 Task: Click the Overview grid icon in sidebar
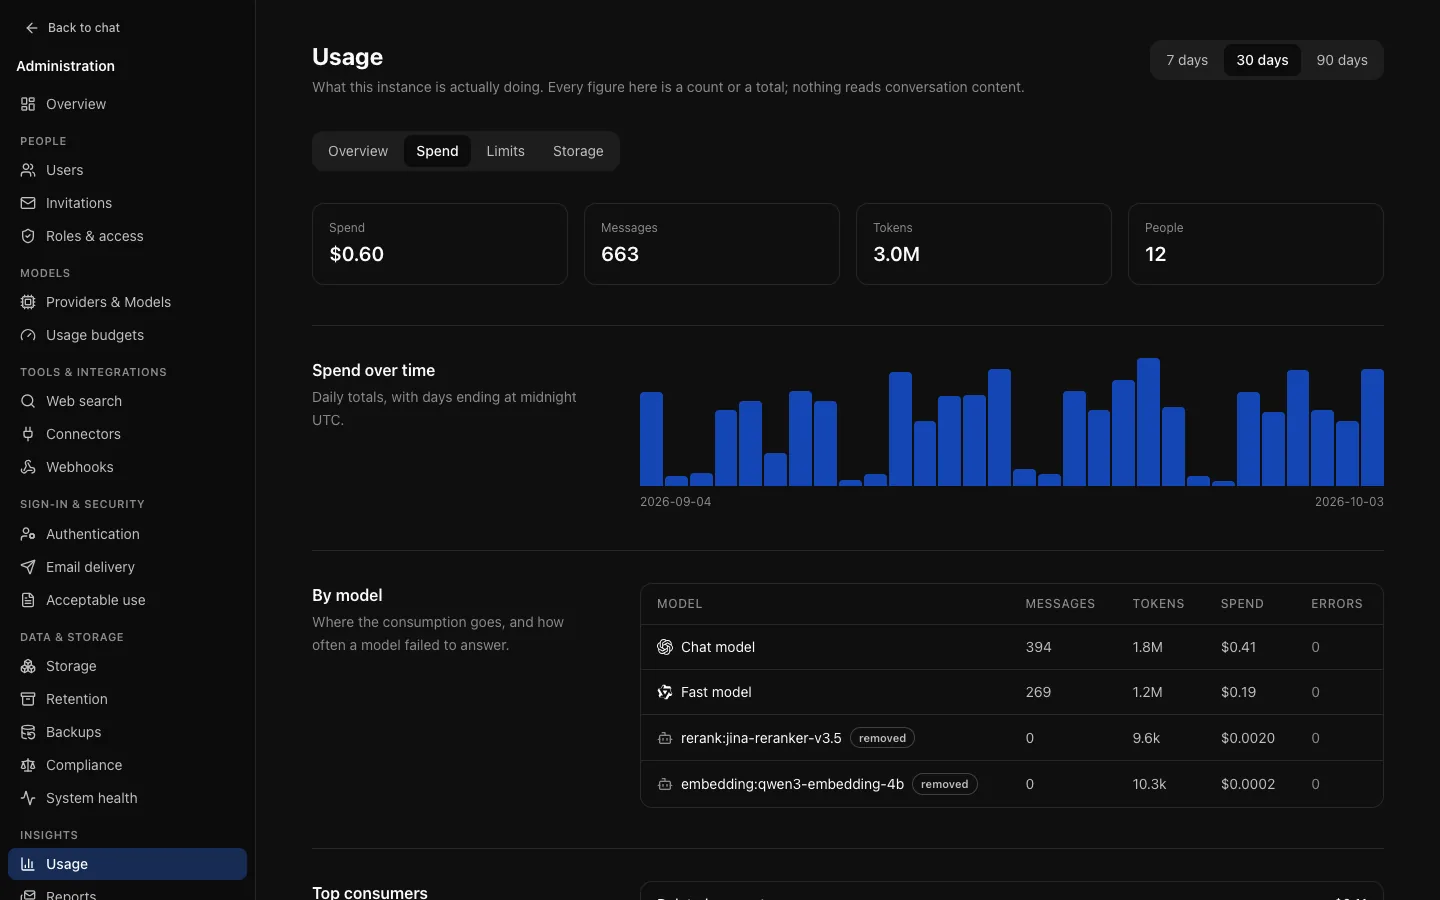point(28,104)
